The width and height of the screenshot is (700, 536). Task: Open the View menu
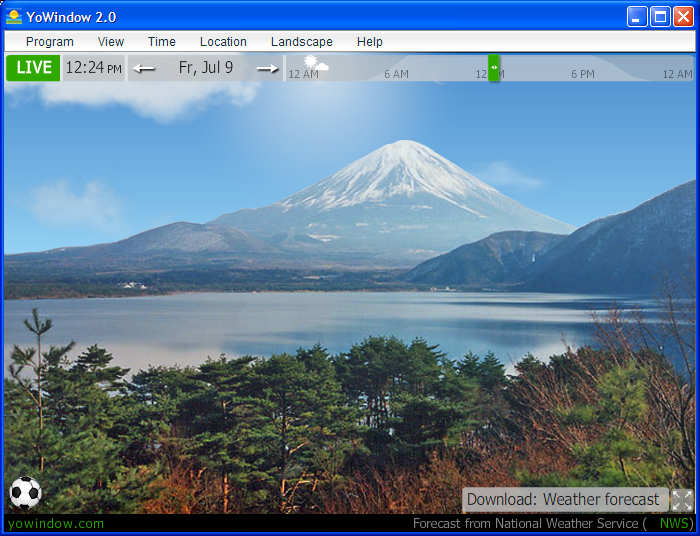[111, 42]
